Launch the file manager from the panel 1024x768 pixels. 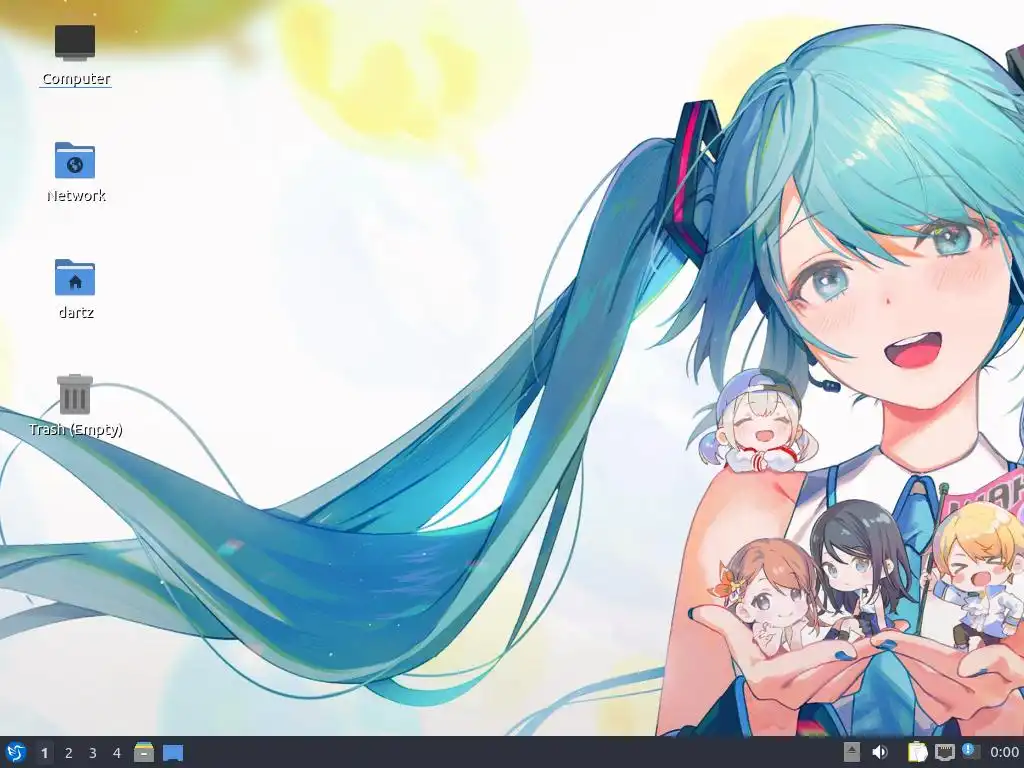[144, 752]
